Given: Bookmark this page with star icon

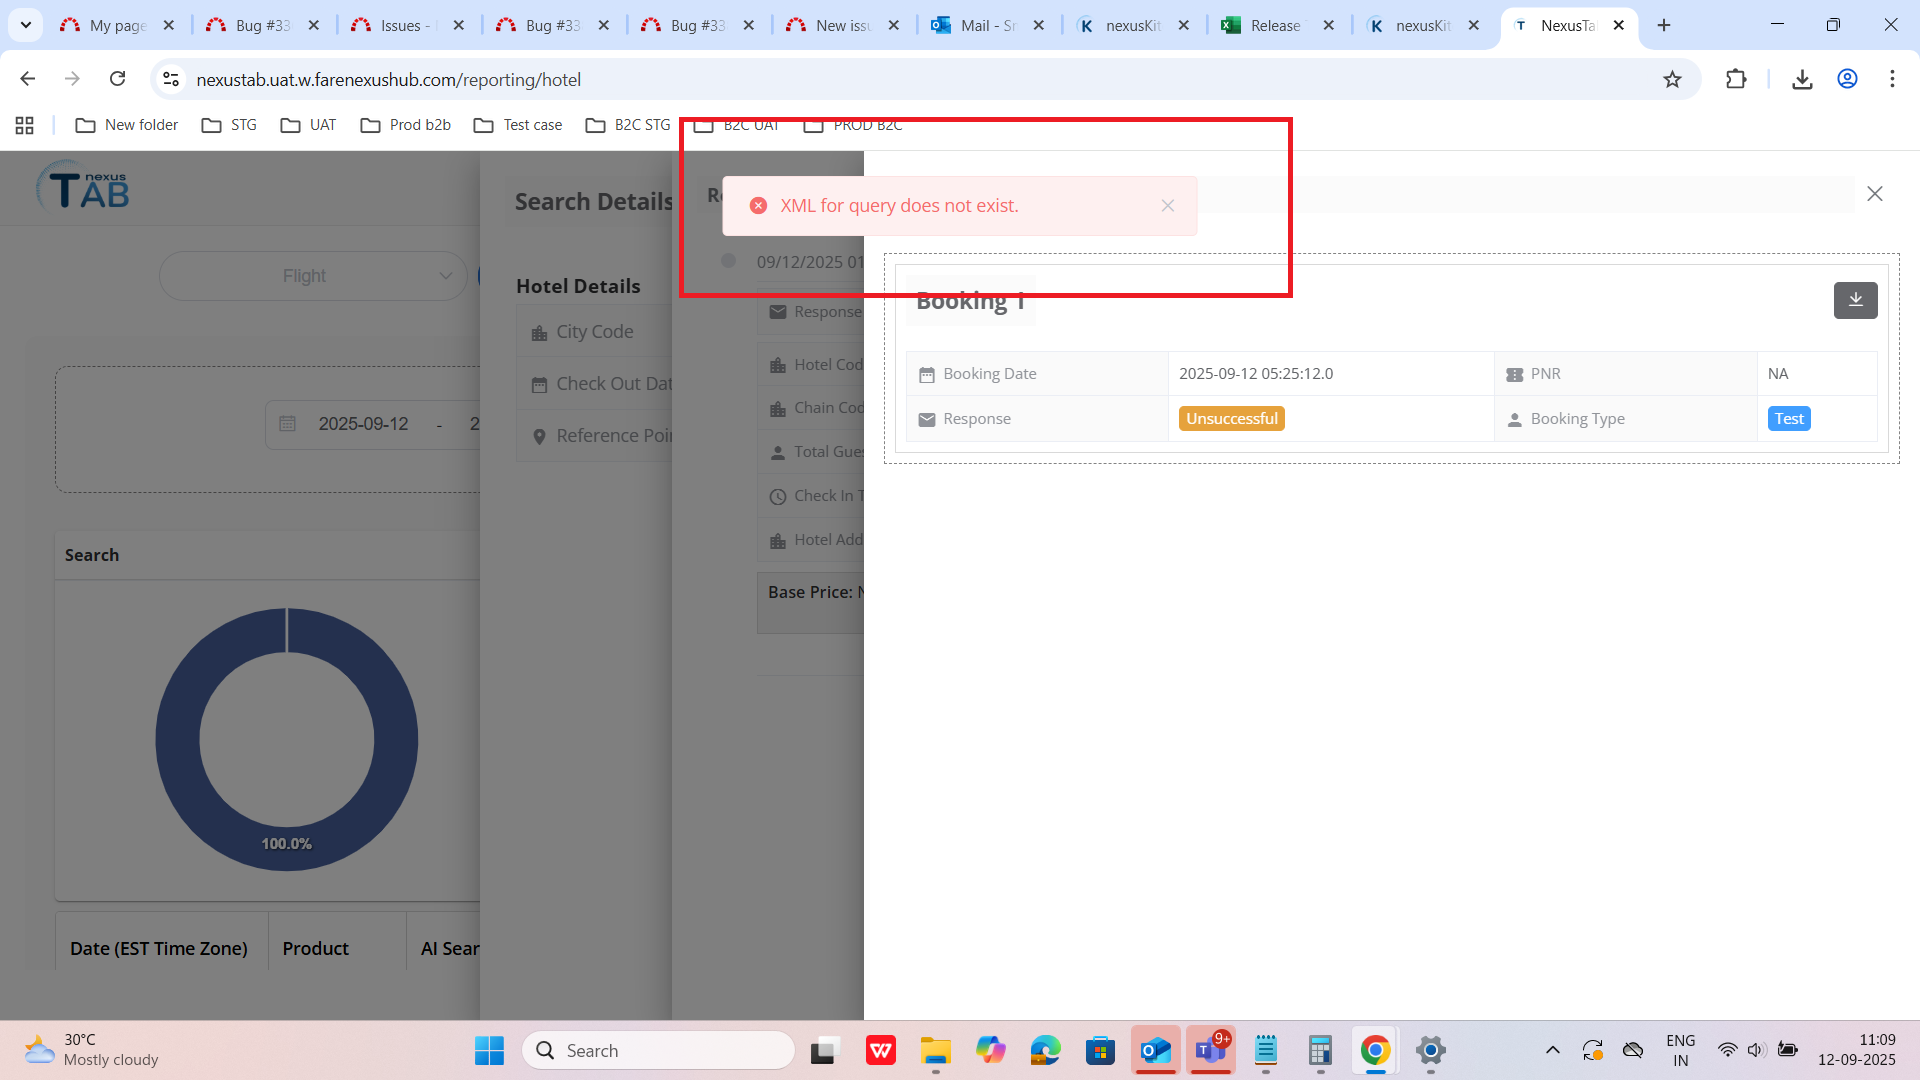Looking at the screenshot, I should pyautogui.click(x=1672, y=79).
